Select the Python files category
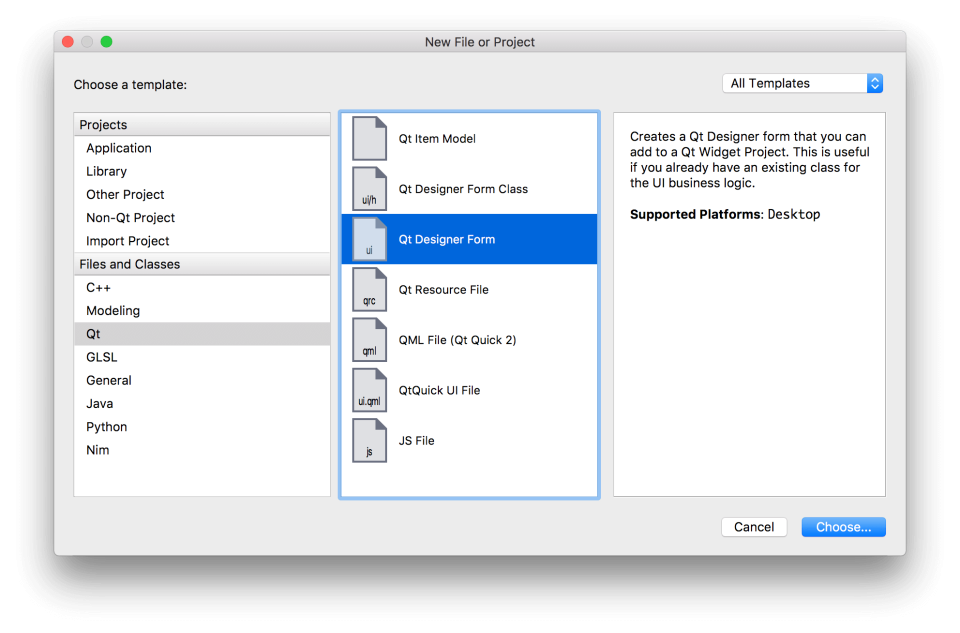The image size is (960, 633). [x=106, y=427]
